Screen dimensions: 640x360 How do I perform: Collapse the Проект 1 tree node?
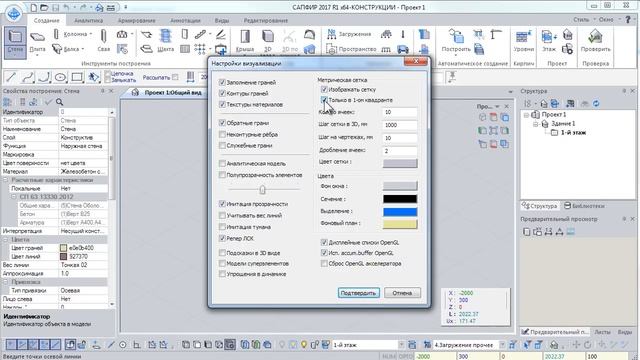tap(527, 115)
